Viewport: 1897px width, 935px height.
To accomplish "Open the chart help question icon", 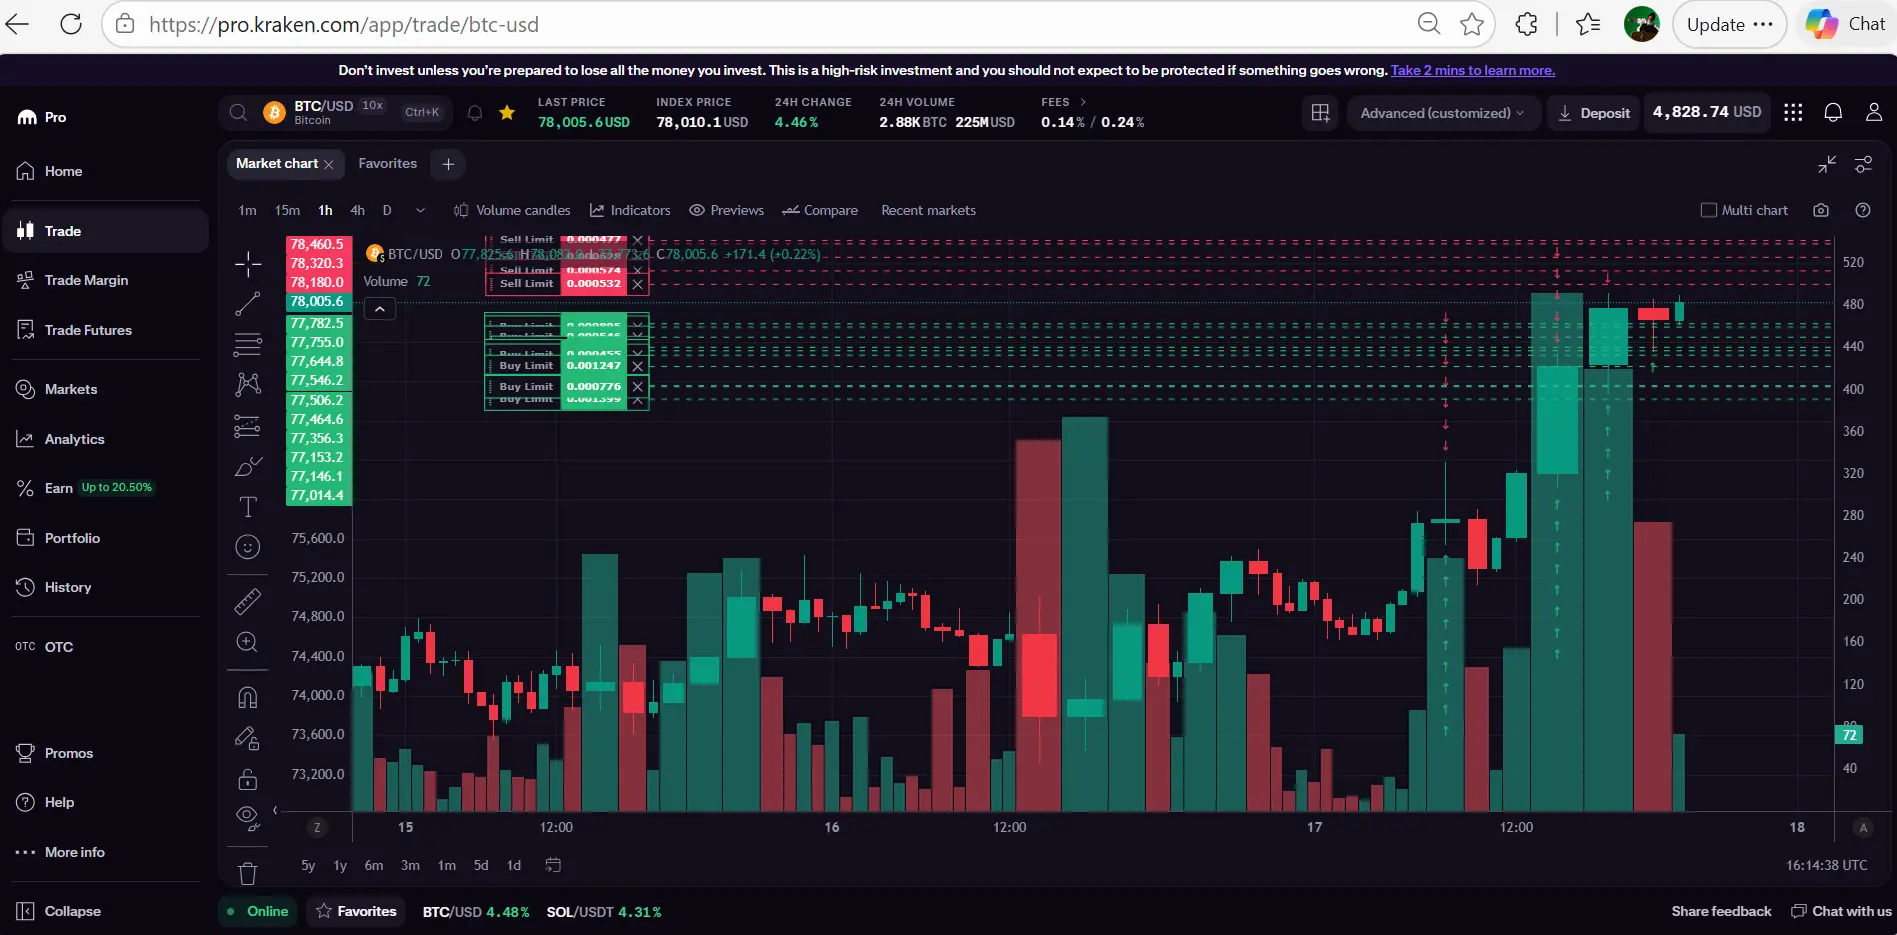I will click(1862, 210).
